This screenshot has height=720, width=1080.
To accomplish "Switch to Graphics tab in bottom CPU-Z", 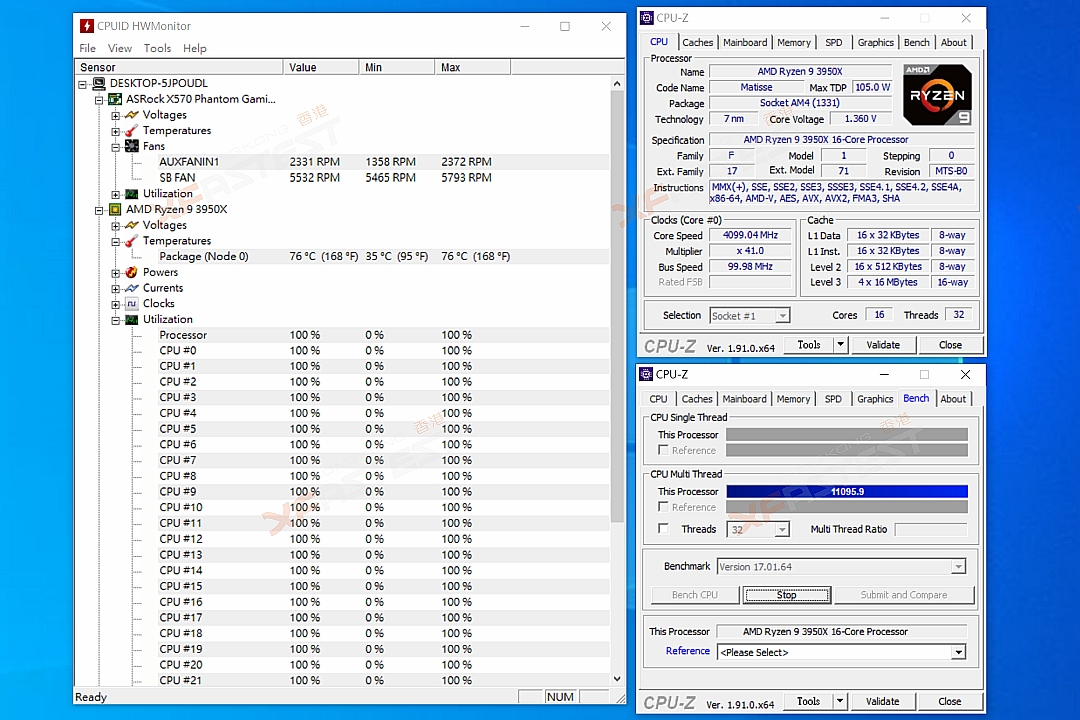I will pyautogui.click(x=875, y=399).
